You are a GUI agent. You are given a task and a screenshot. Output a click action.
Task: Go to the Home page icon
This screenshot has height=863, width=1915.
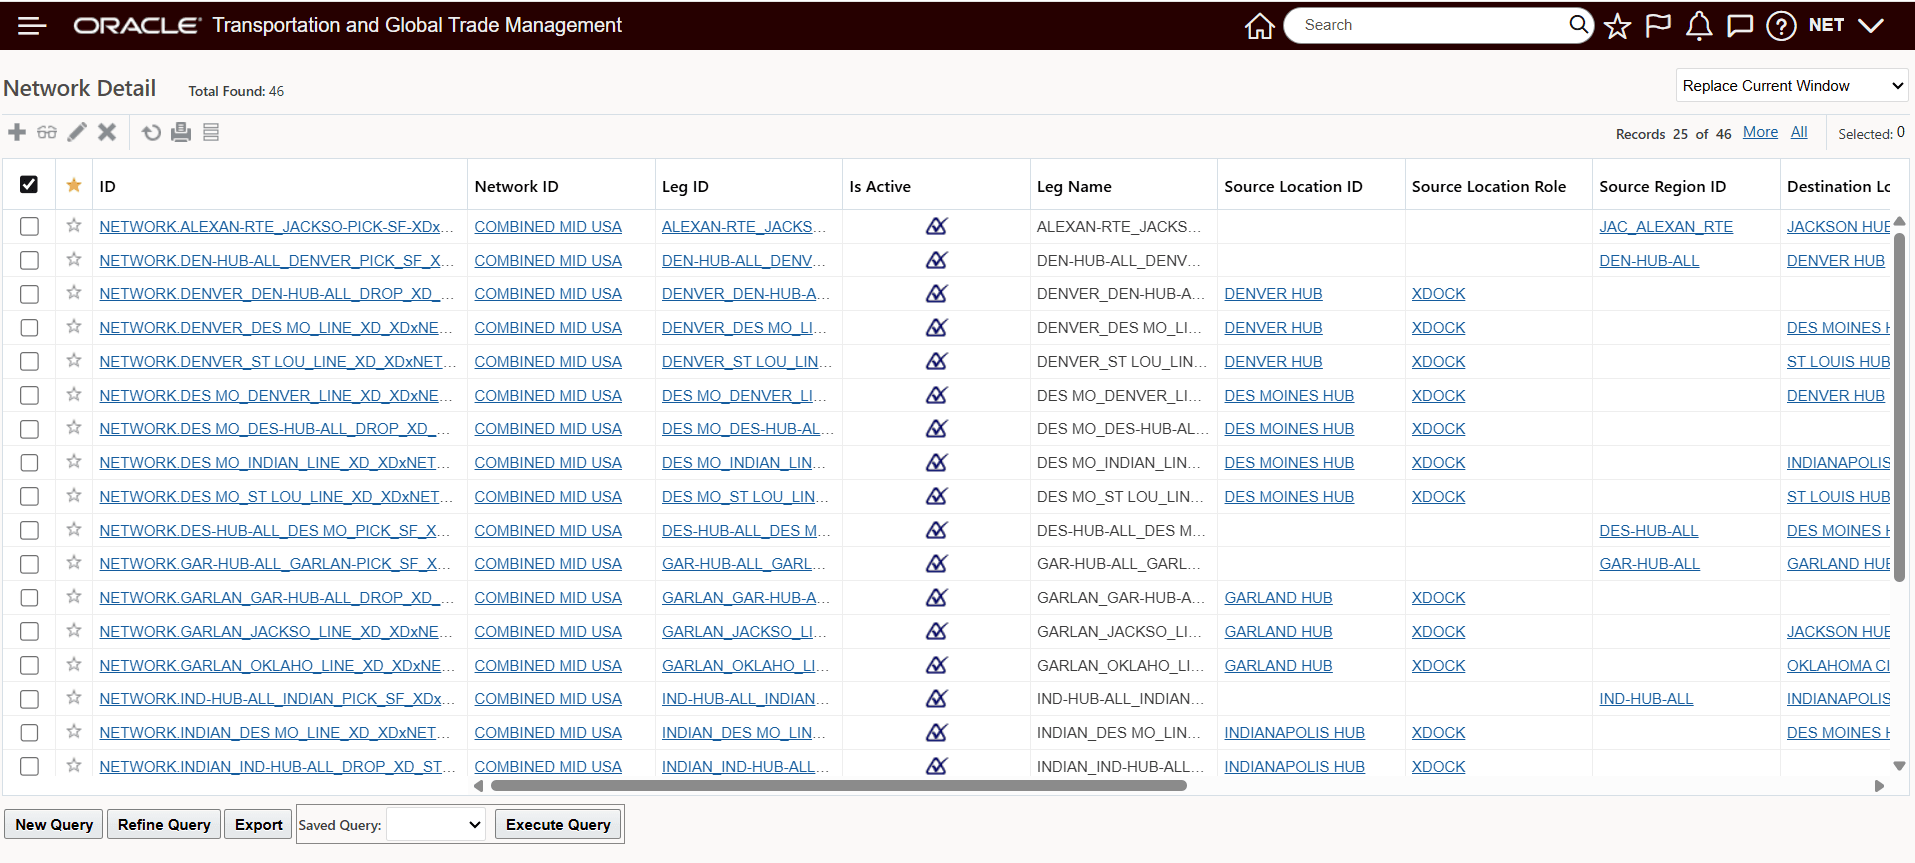(1259, 26)
